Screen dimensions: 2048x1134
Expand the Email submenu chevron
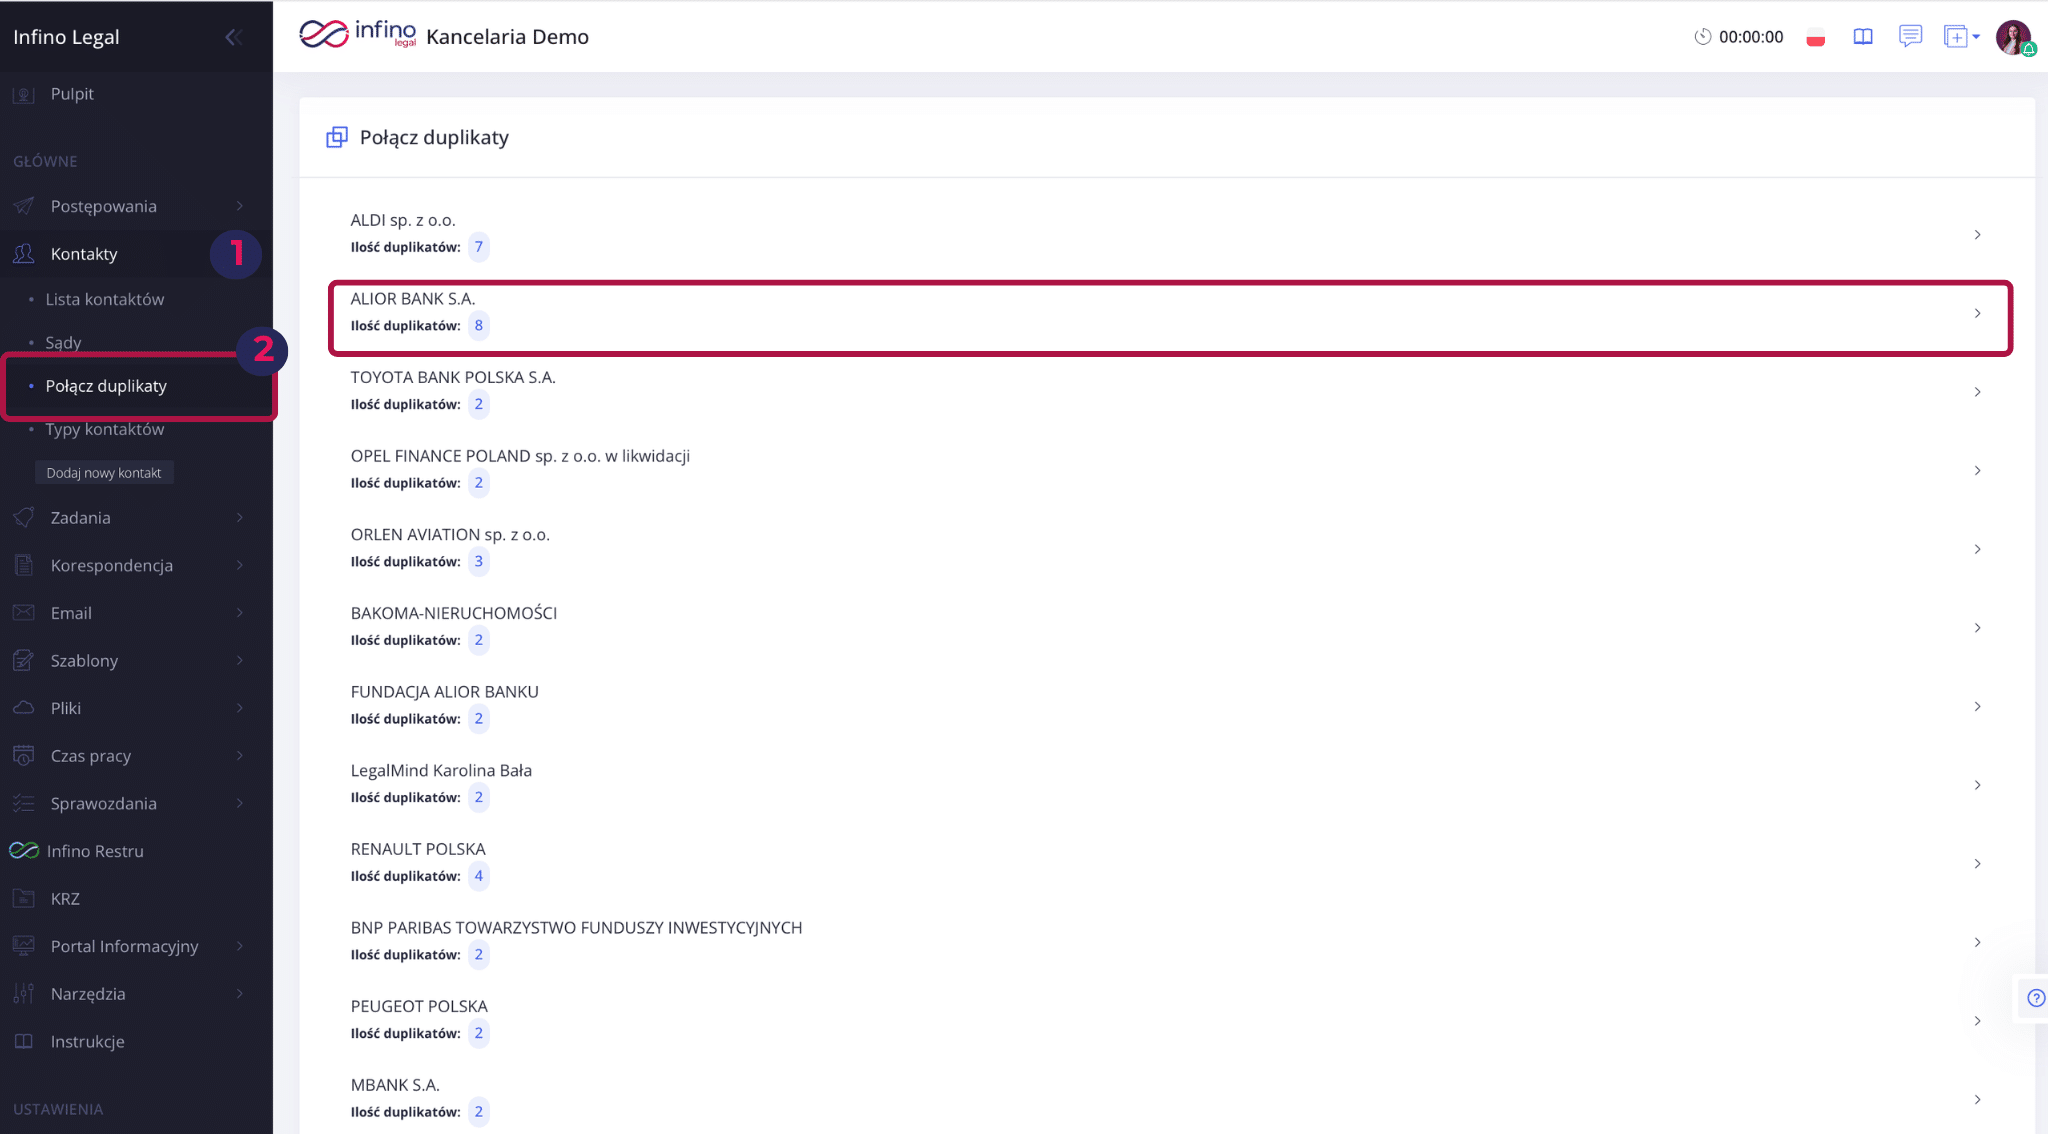pos(240,613)
